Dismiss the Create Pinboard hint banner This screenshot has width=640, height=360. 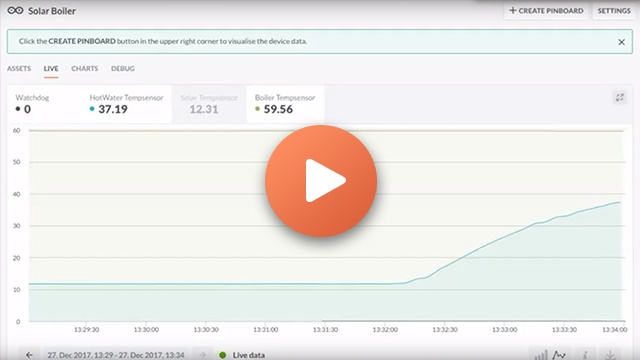coord(621,42)
